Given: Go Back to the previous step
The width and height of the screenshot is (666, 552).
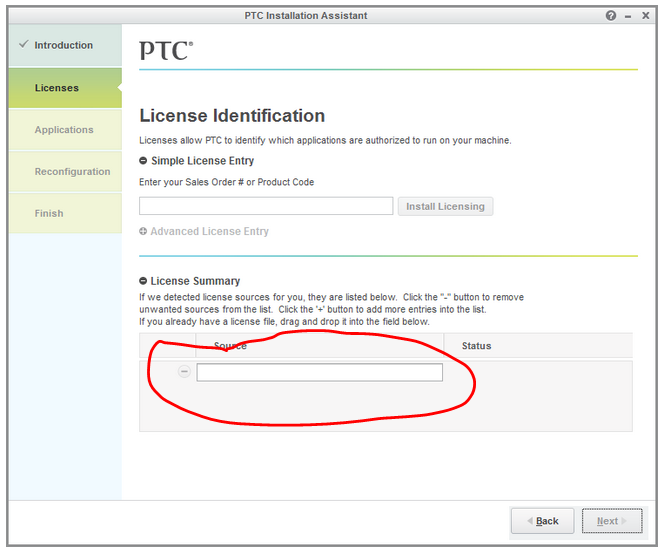Looking at the screenshot, I should click(542, 521).
